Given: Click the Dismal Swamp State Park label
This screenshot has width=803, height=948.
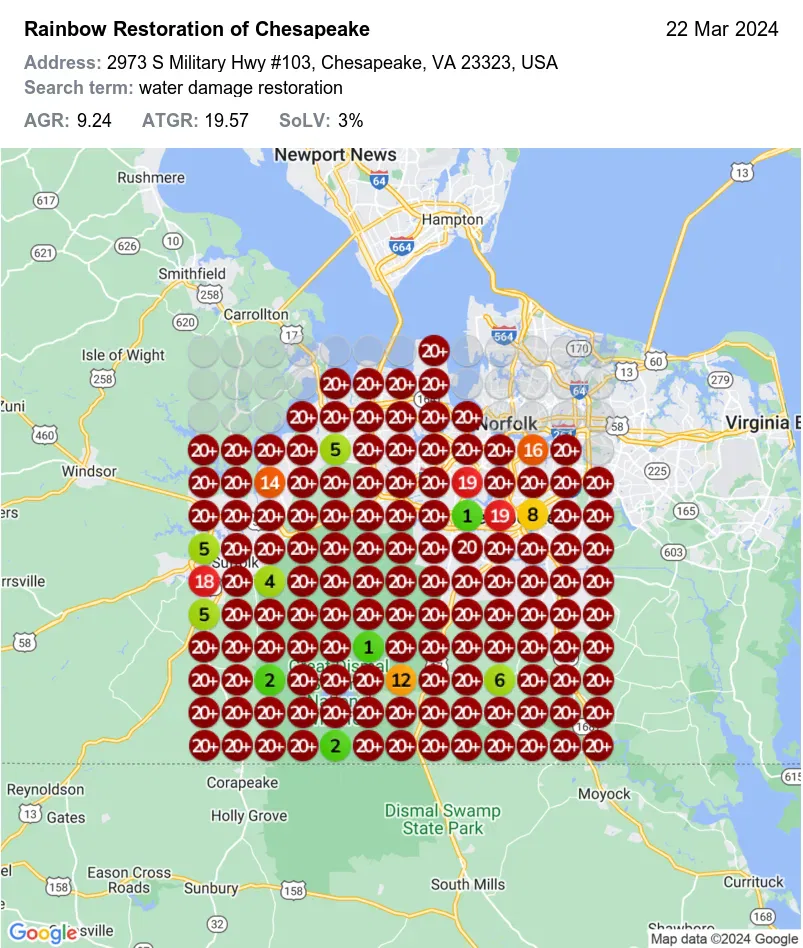Looking at the screenshot, I should coord(442,819).
